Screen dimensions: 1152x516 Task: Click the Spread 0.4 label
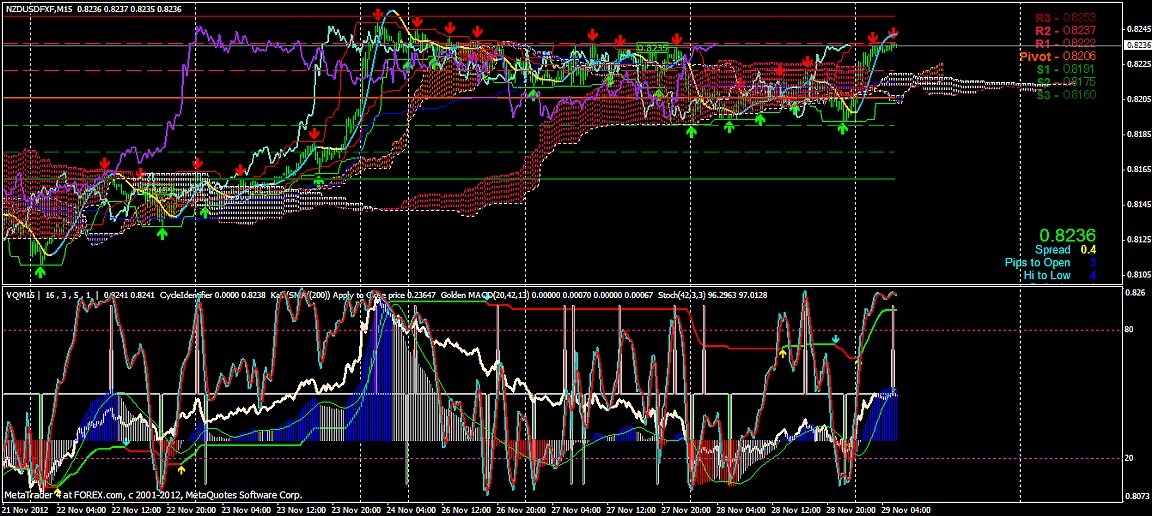coord(1066,250)
